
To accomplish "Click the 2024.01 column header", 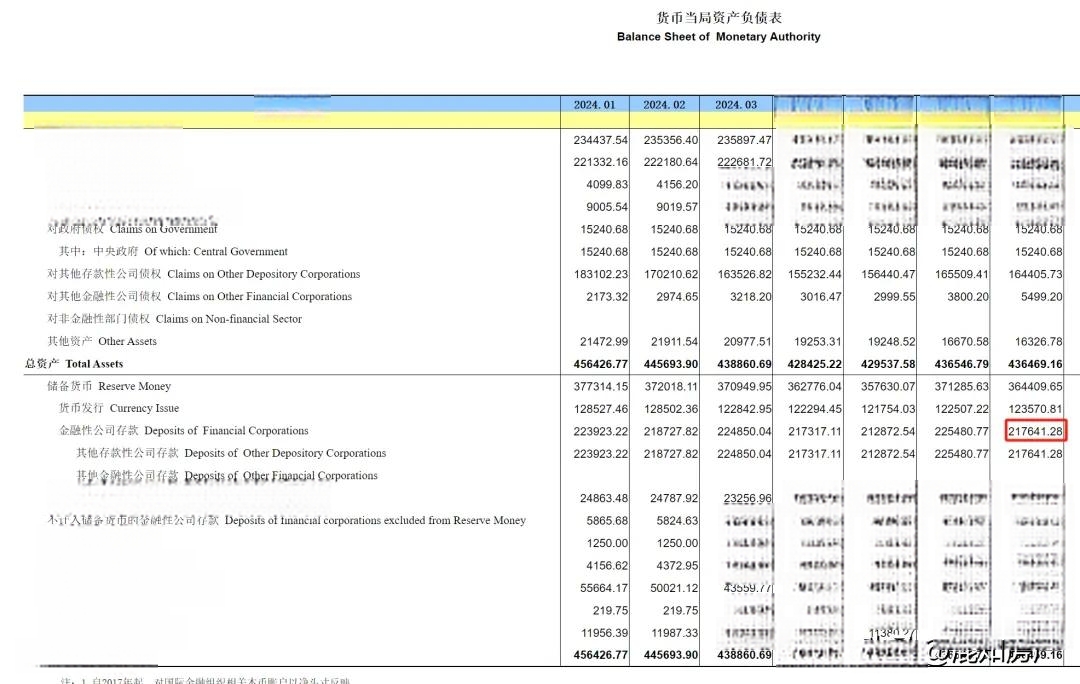I will pos(594,105).
